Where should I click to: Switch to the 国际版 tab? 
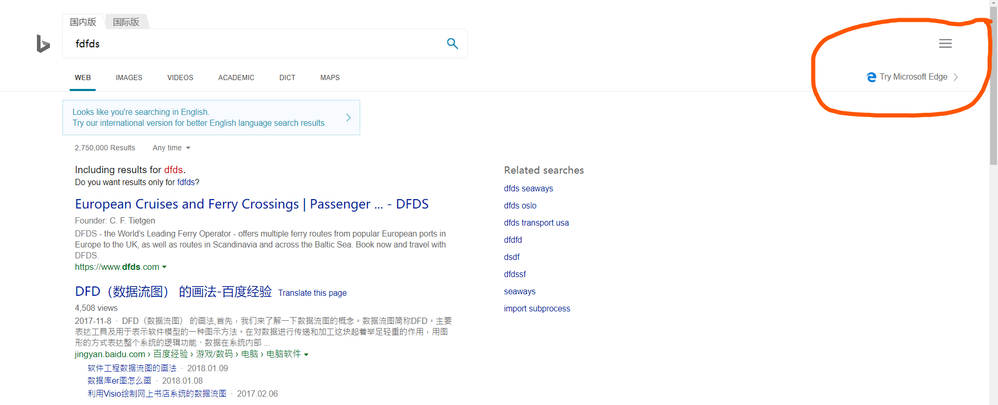coord(126,22)
